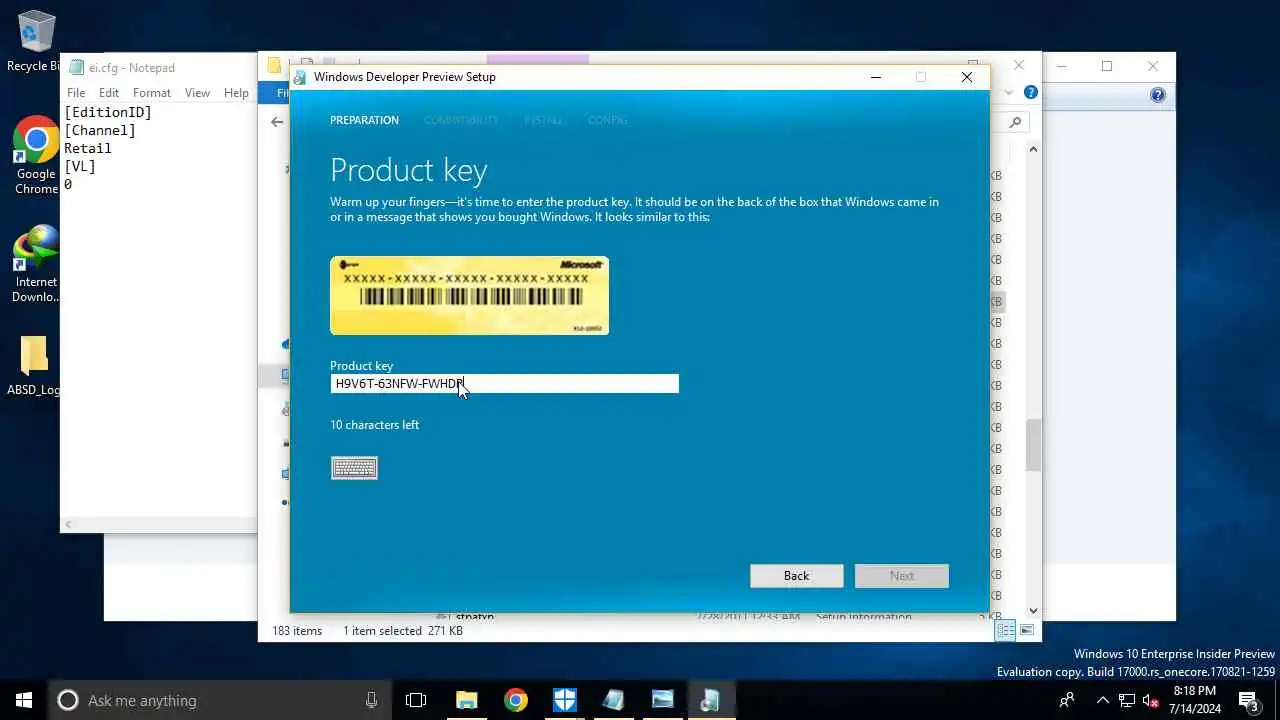Click the File Explorer help icon
The width and height of the screenshot is (1280, 720).
pyautogui.click(x=1031, y=93)
